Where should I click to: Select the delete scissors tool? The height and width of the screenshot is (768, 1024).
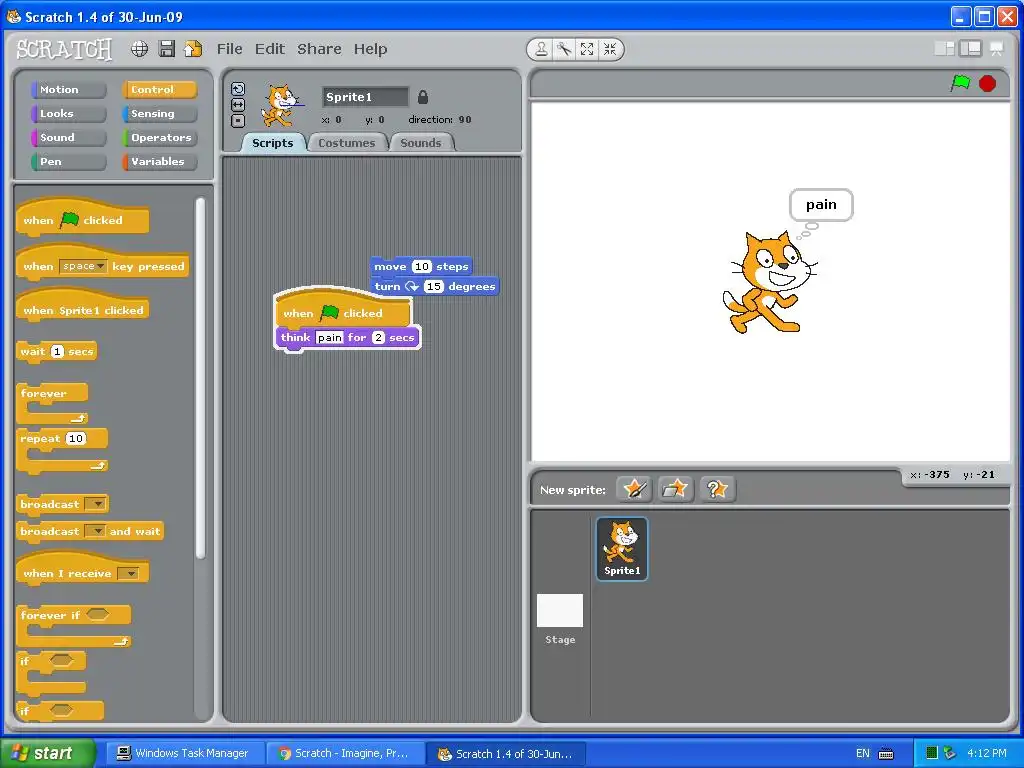click(x=564, y=49)
